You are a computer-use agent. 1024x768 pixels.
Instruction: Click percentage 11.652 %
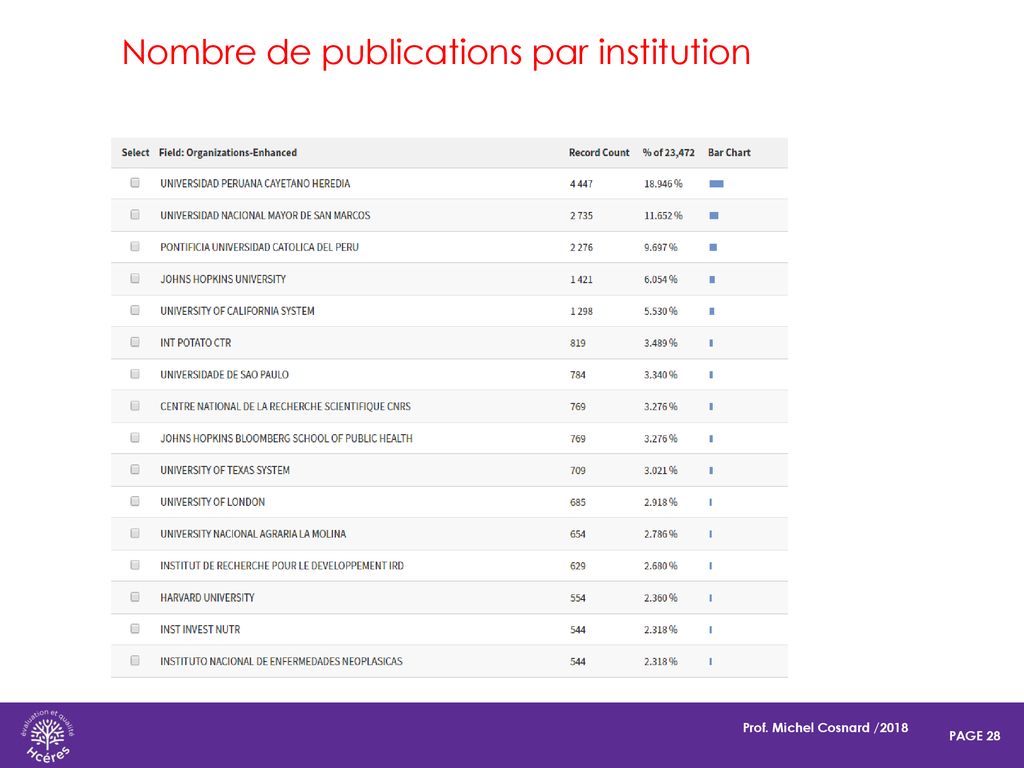(664, 216)
